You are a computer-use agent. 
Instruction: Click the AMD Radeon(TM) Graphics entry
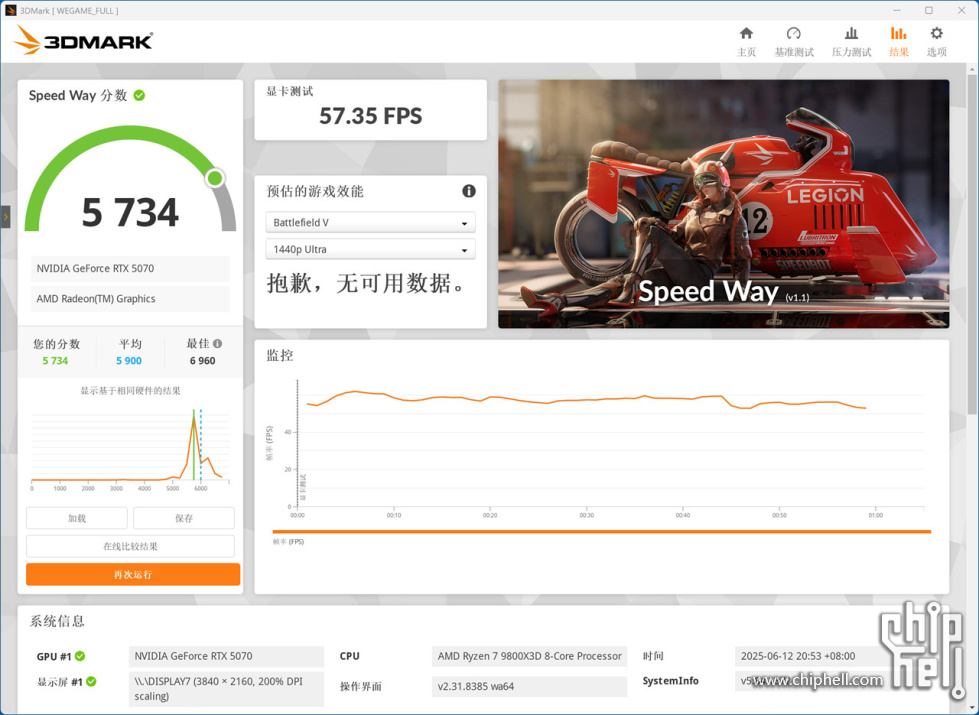tap(130, 298)
